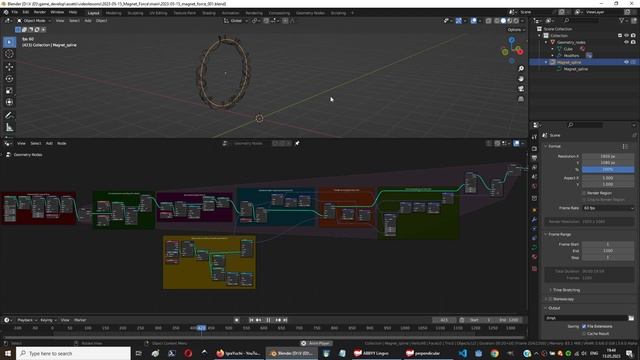Click the timeline current frame marker
Screen dimensions: 640x360
tap(202, 328)
